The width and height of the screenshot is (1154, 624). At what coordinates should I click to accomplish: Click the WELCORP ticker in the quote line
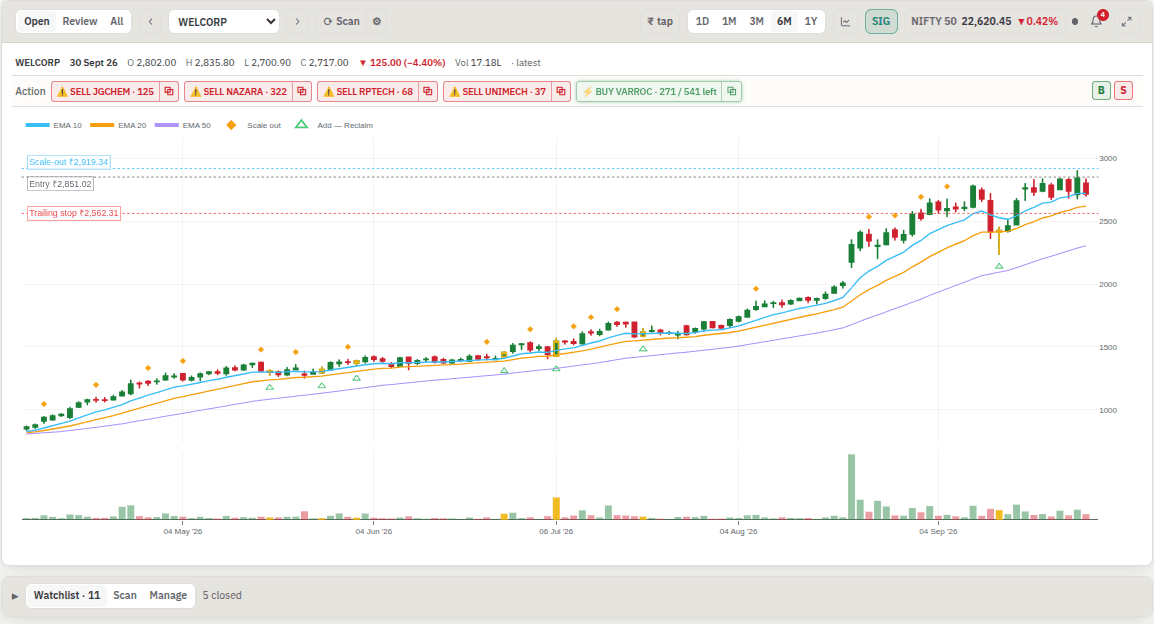[38, 63]
